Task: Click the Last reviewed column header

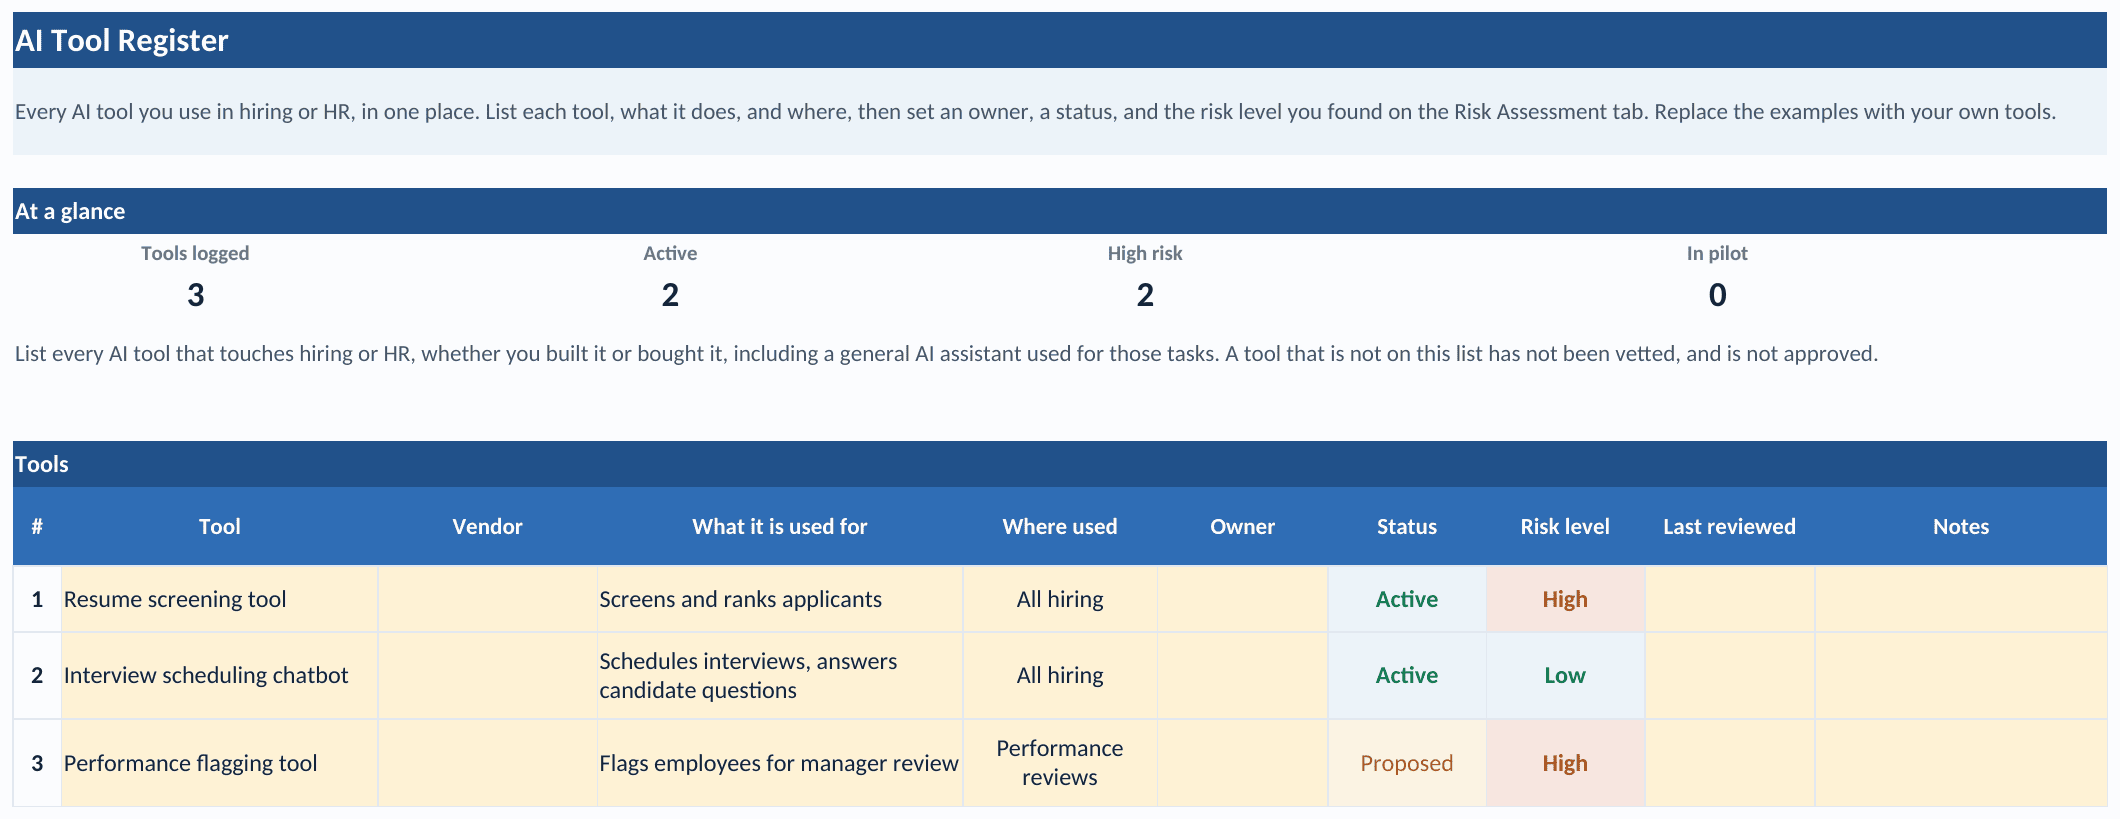Action: 1729,526
